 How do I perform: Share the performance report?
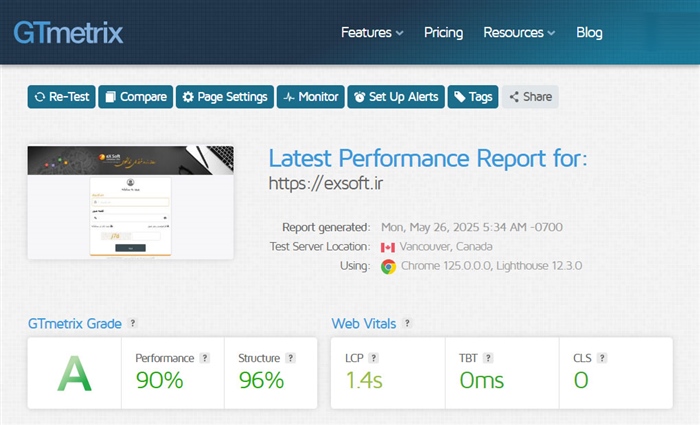[x=530, y=97]
